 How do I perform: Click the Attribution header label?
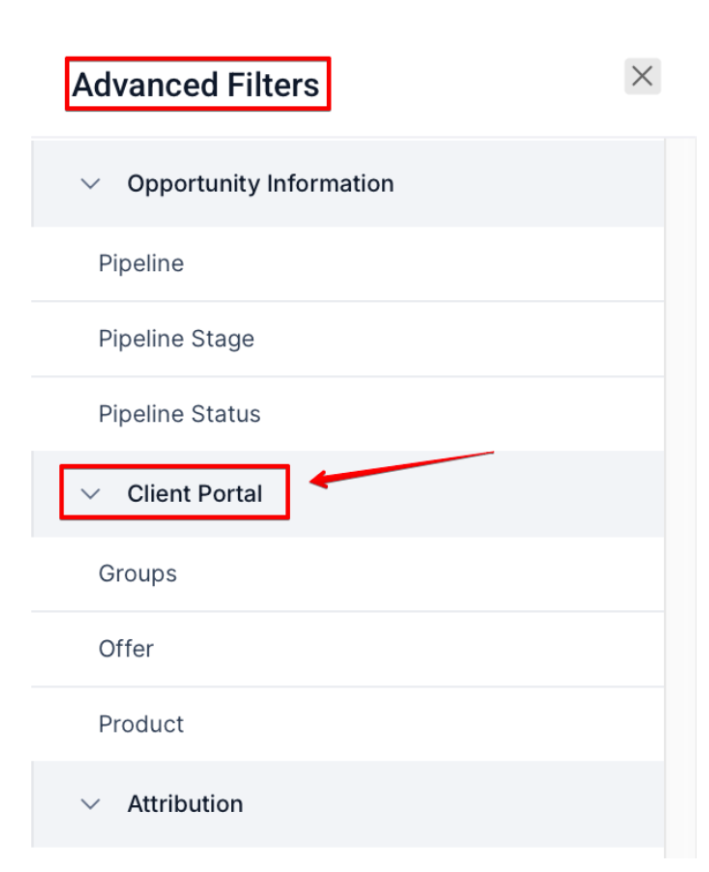185,804
